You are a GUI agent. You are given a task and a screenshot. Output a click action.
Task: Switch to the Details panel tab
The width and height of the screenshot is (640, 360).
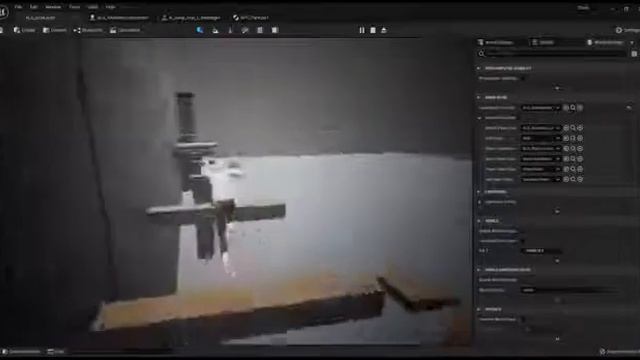[544, 42]
